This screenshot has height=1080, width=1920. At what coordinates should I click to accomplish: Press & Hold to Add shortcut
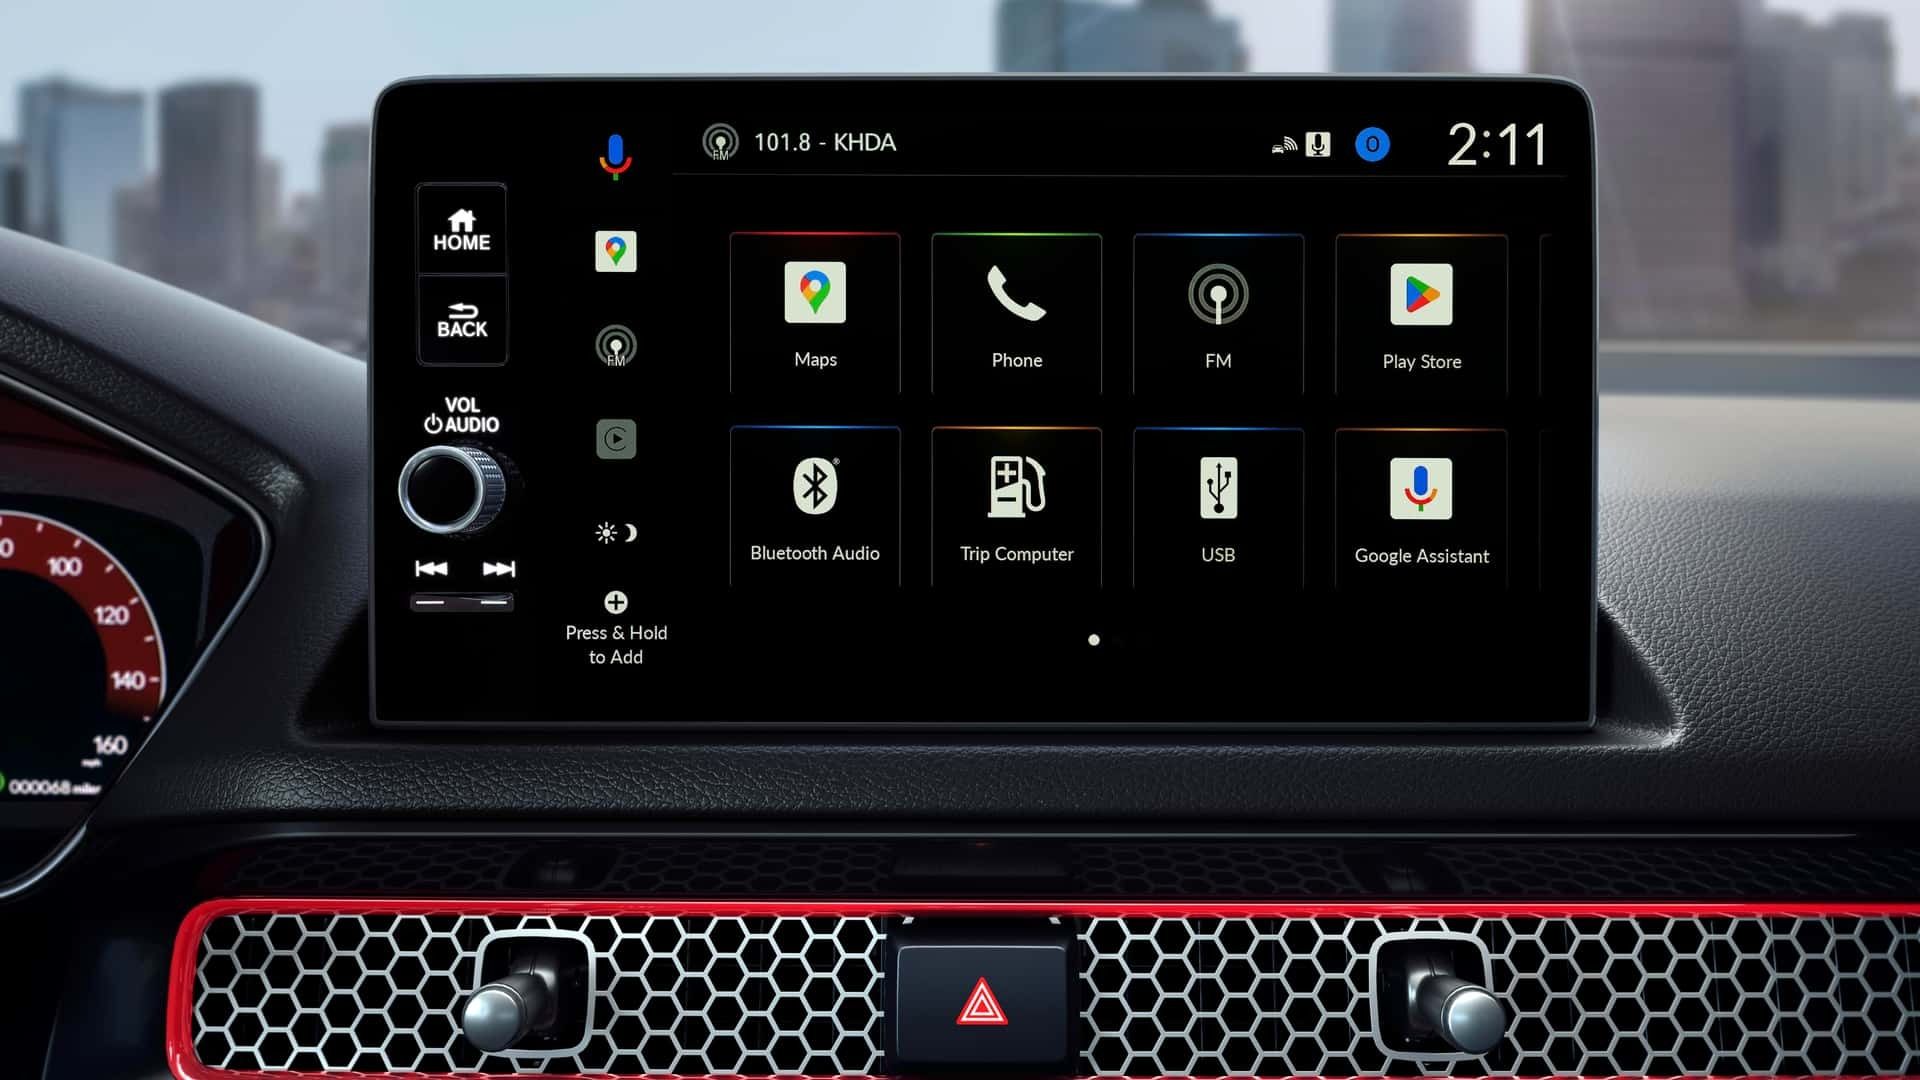click(x=615, y=626)
